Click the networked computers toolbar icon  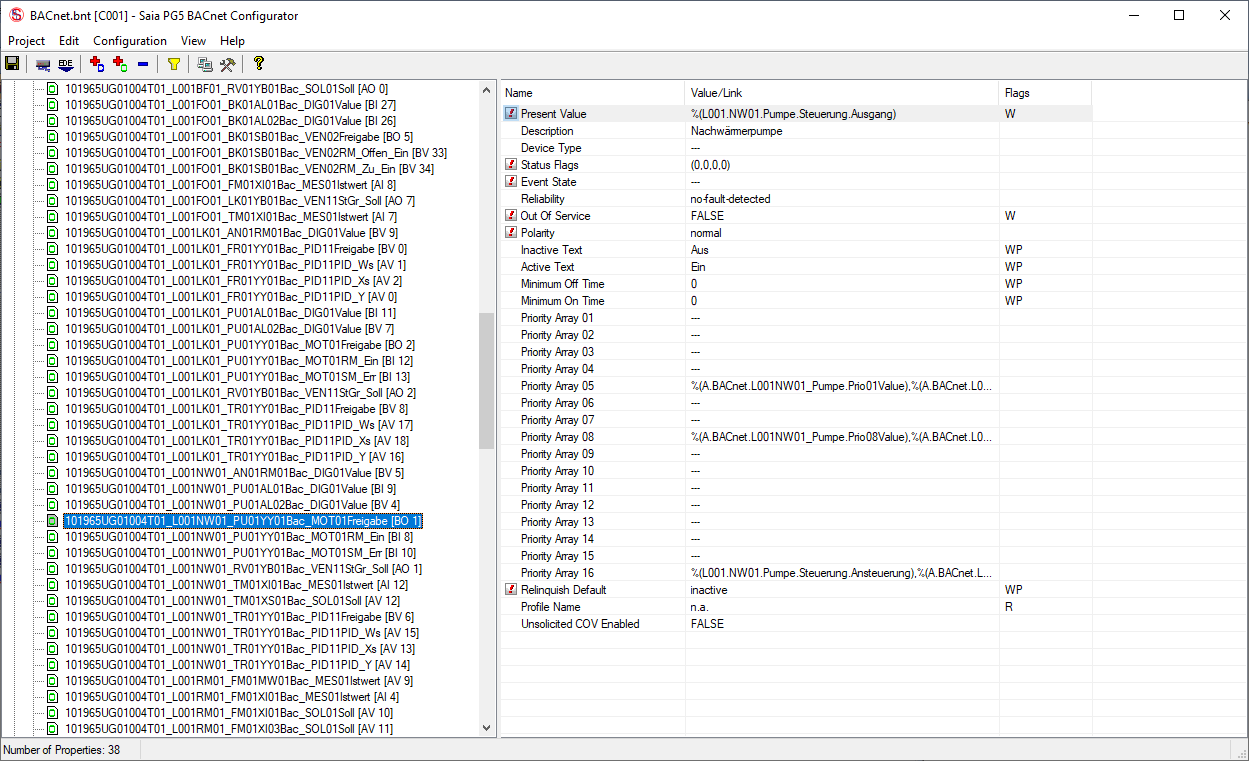pyautogui.click(x=204, y=64)
